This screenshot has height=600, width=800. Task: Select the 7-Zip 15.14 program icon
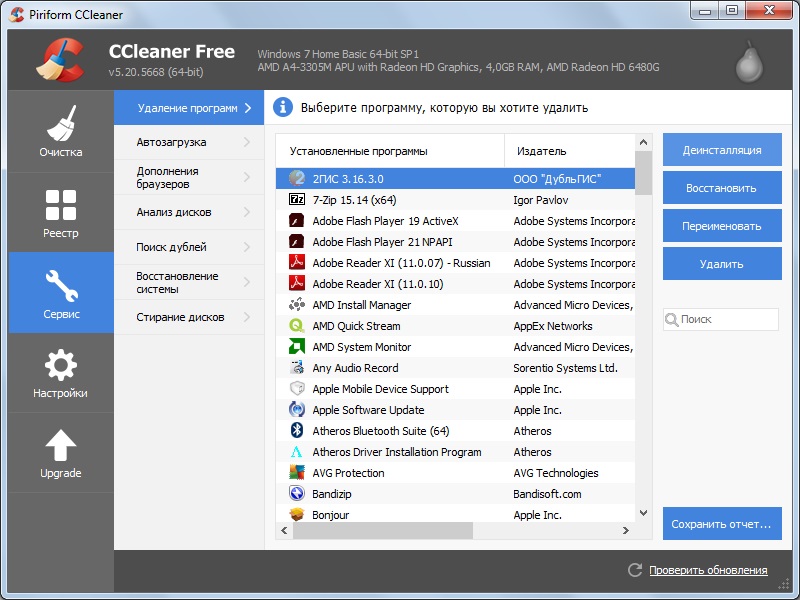tap(297, 199)
